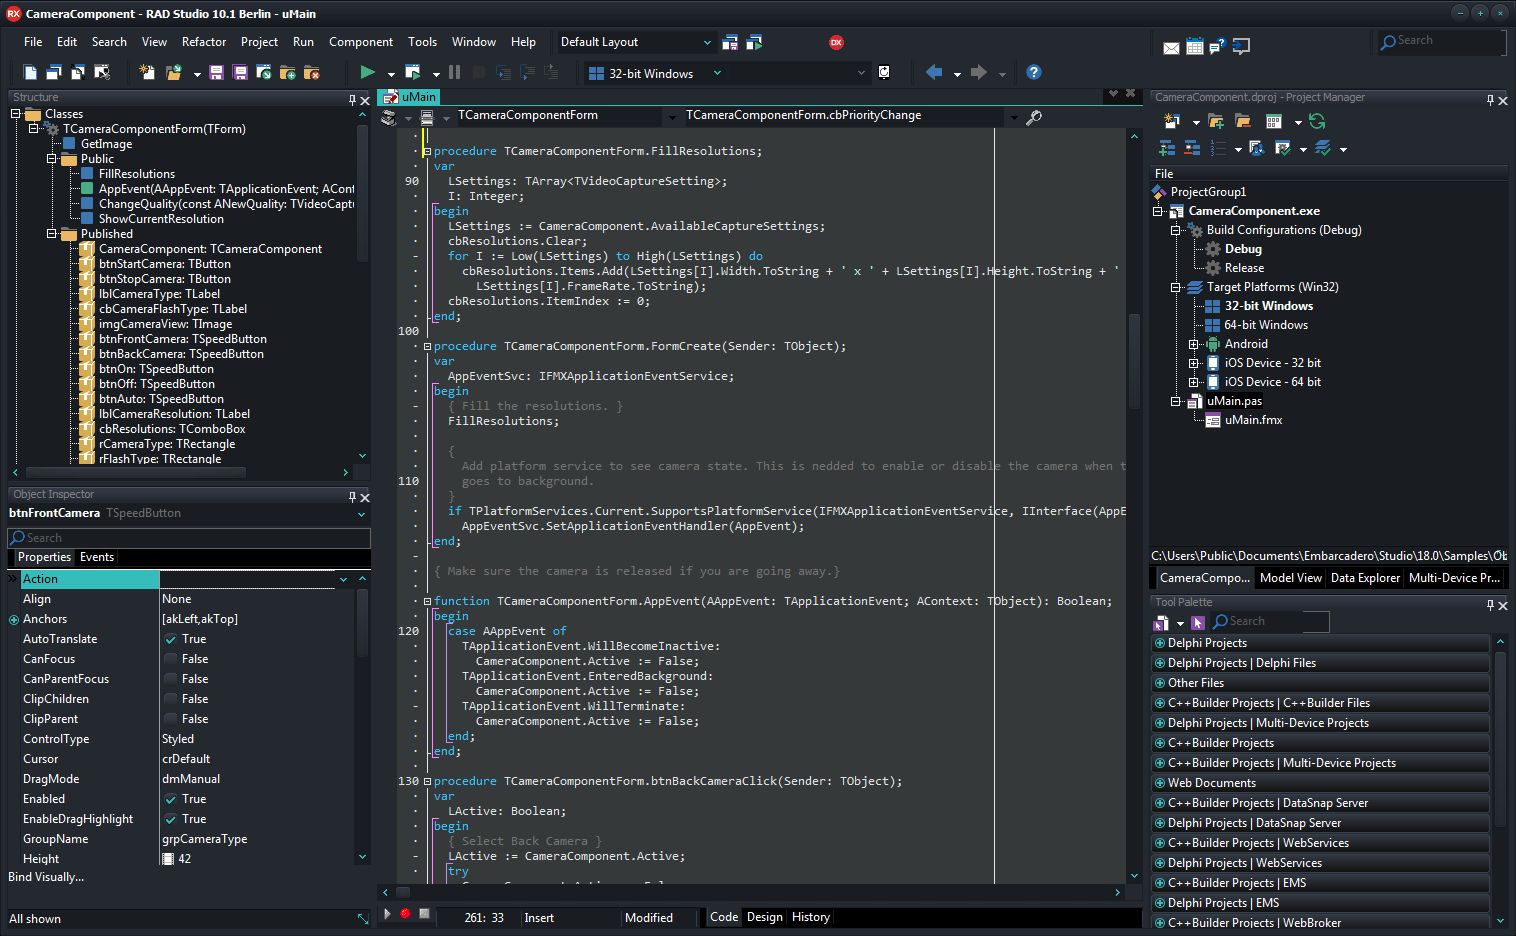The height and width of the screenshot is (936, 1516).
Task: Expand the Android target platform node
Action: pos(1193,344)
